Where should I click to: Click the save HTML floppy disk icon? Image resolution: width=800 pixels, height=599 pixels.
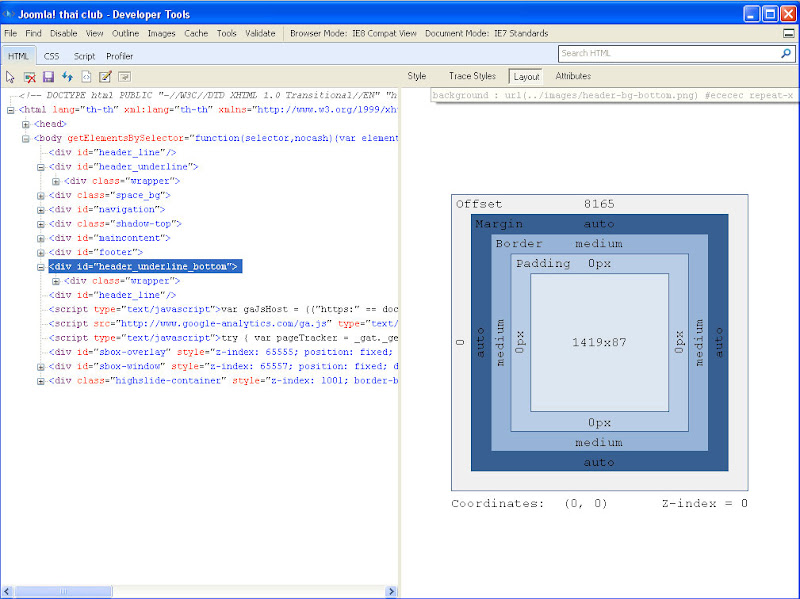(48, 77)
